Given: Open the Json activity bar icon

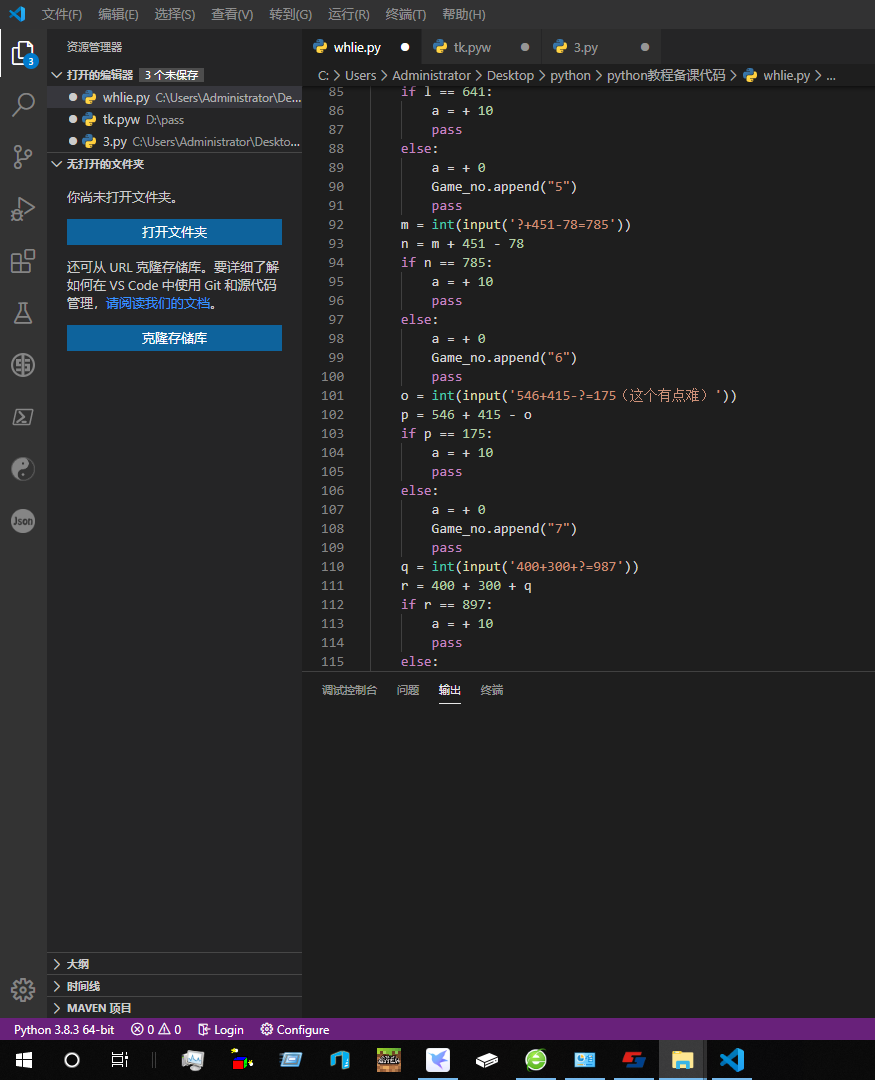Looking at the screenshot, I should [23, 521].
